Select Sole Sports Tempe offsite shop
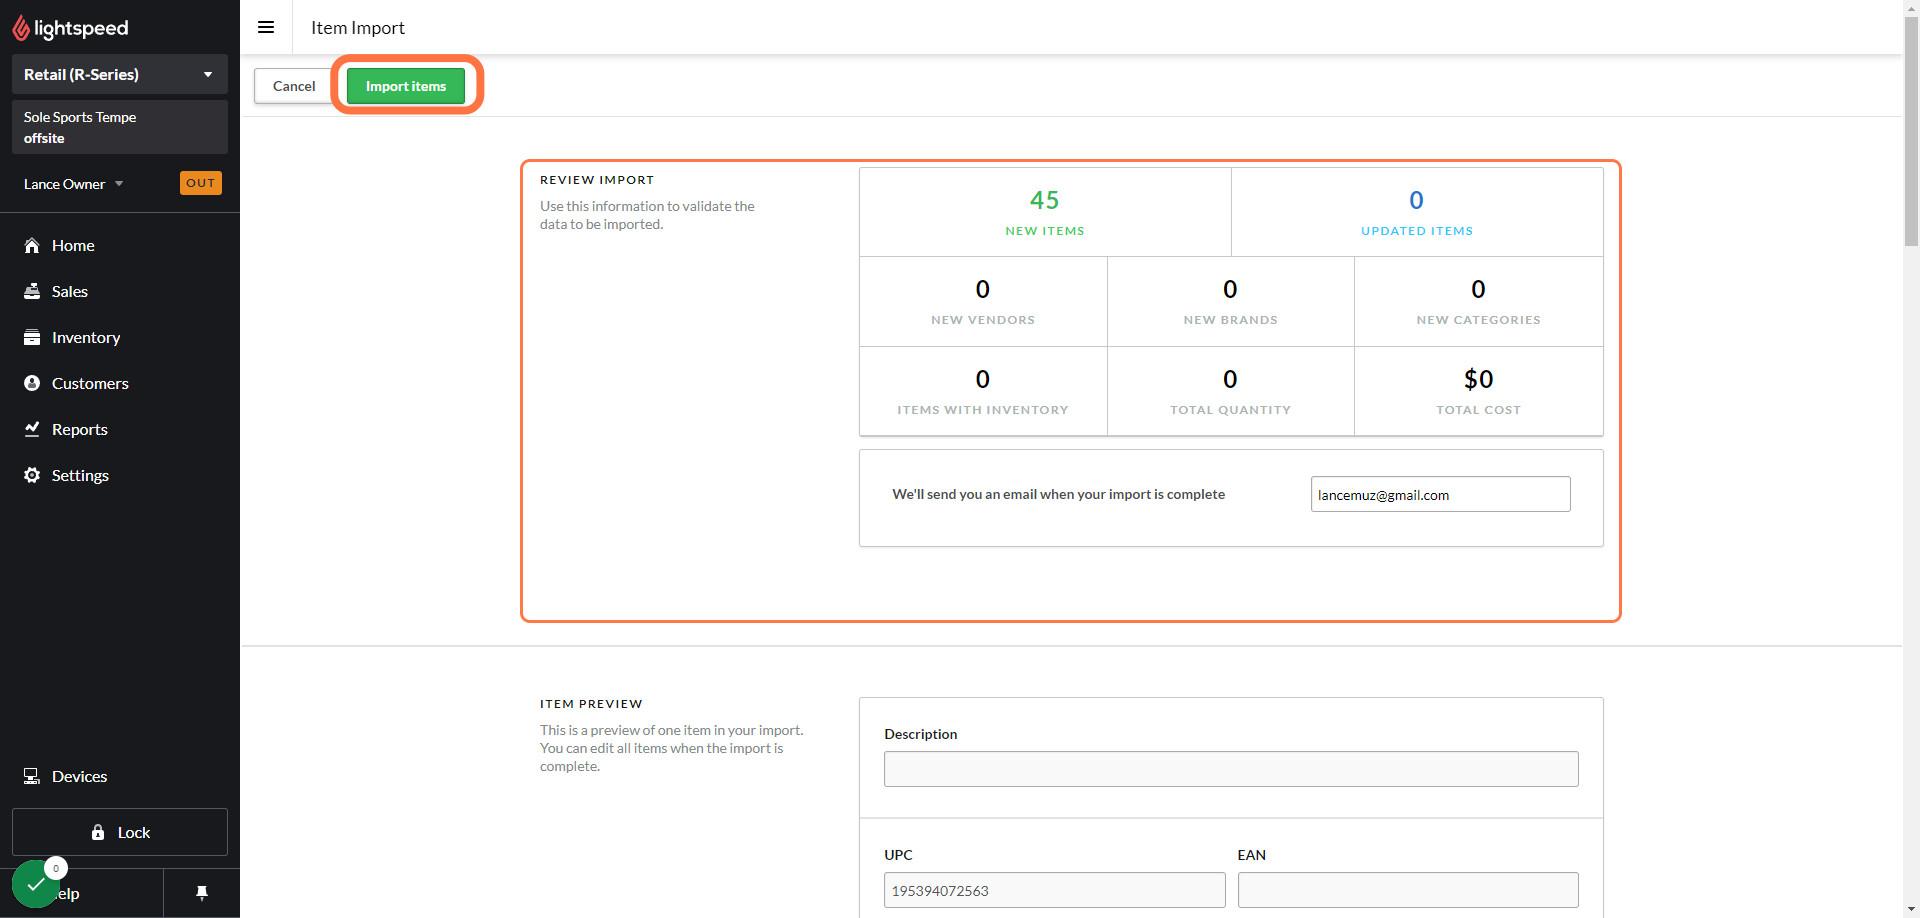 120,127
